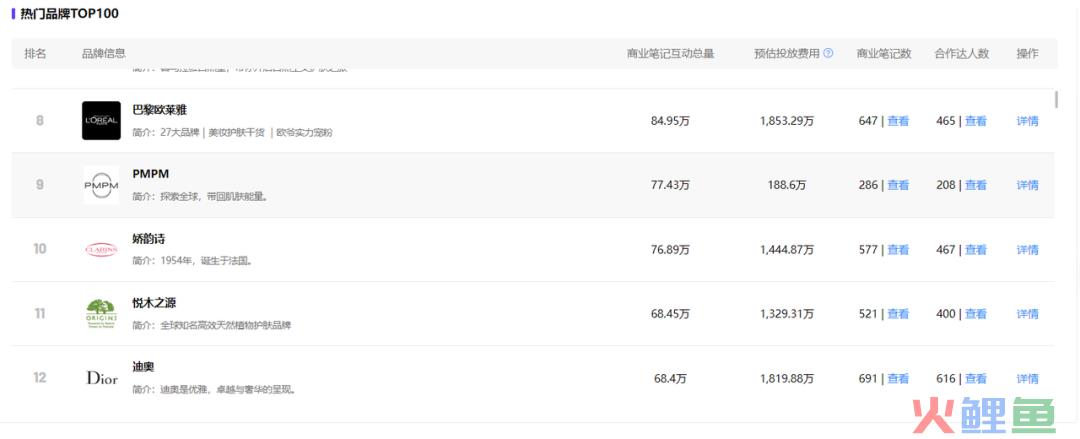Click 查看 beside 465 cooperating influencers

pyautogui.click(x=975, y=121)
